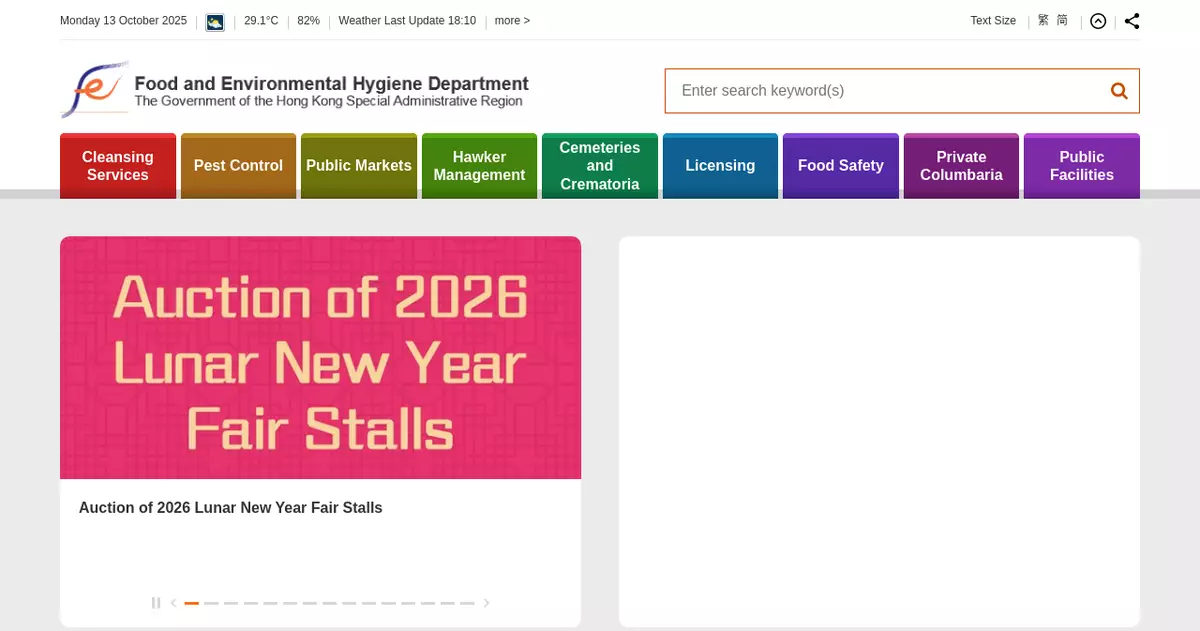
Task: Switch to Traditional Chinese (繁)
Action: pyautogui.click(x=1043, y=21)
